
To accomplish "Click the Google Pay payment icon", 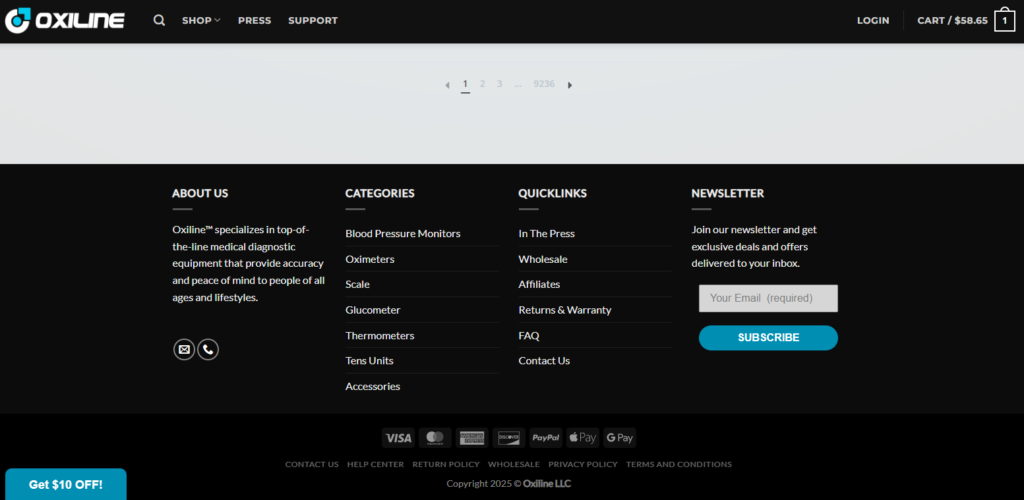I will coord(620,438).
